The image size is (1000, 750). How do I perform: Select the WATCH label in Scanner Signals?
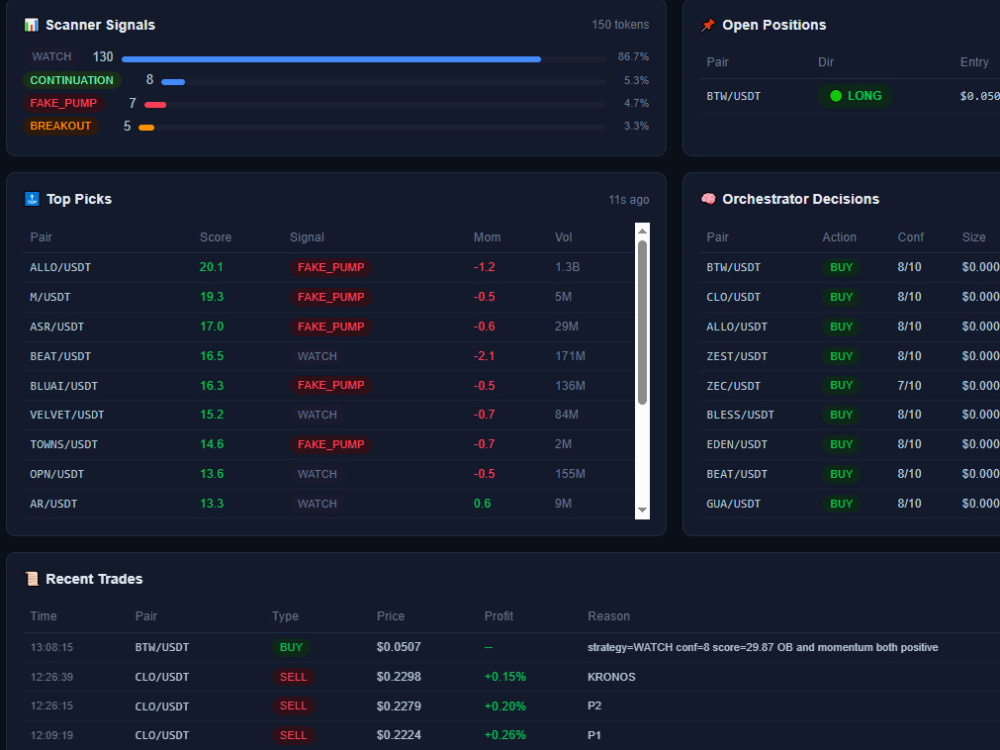point(52,57)
